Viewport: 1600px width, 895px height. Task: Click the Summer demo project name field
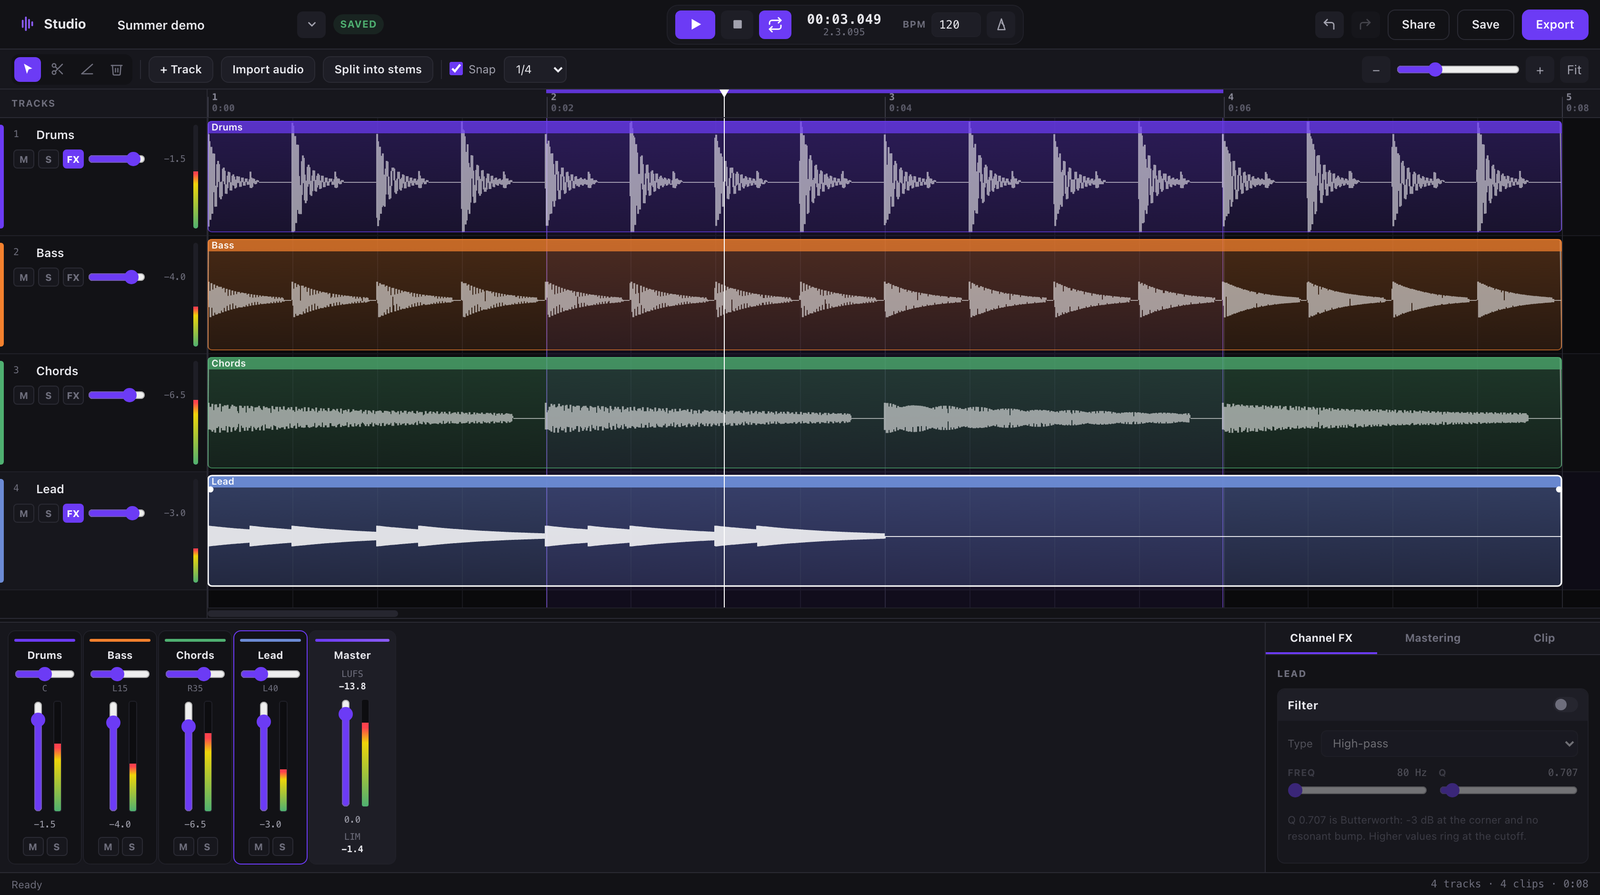point(200,25)
